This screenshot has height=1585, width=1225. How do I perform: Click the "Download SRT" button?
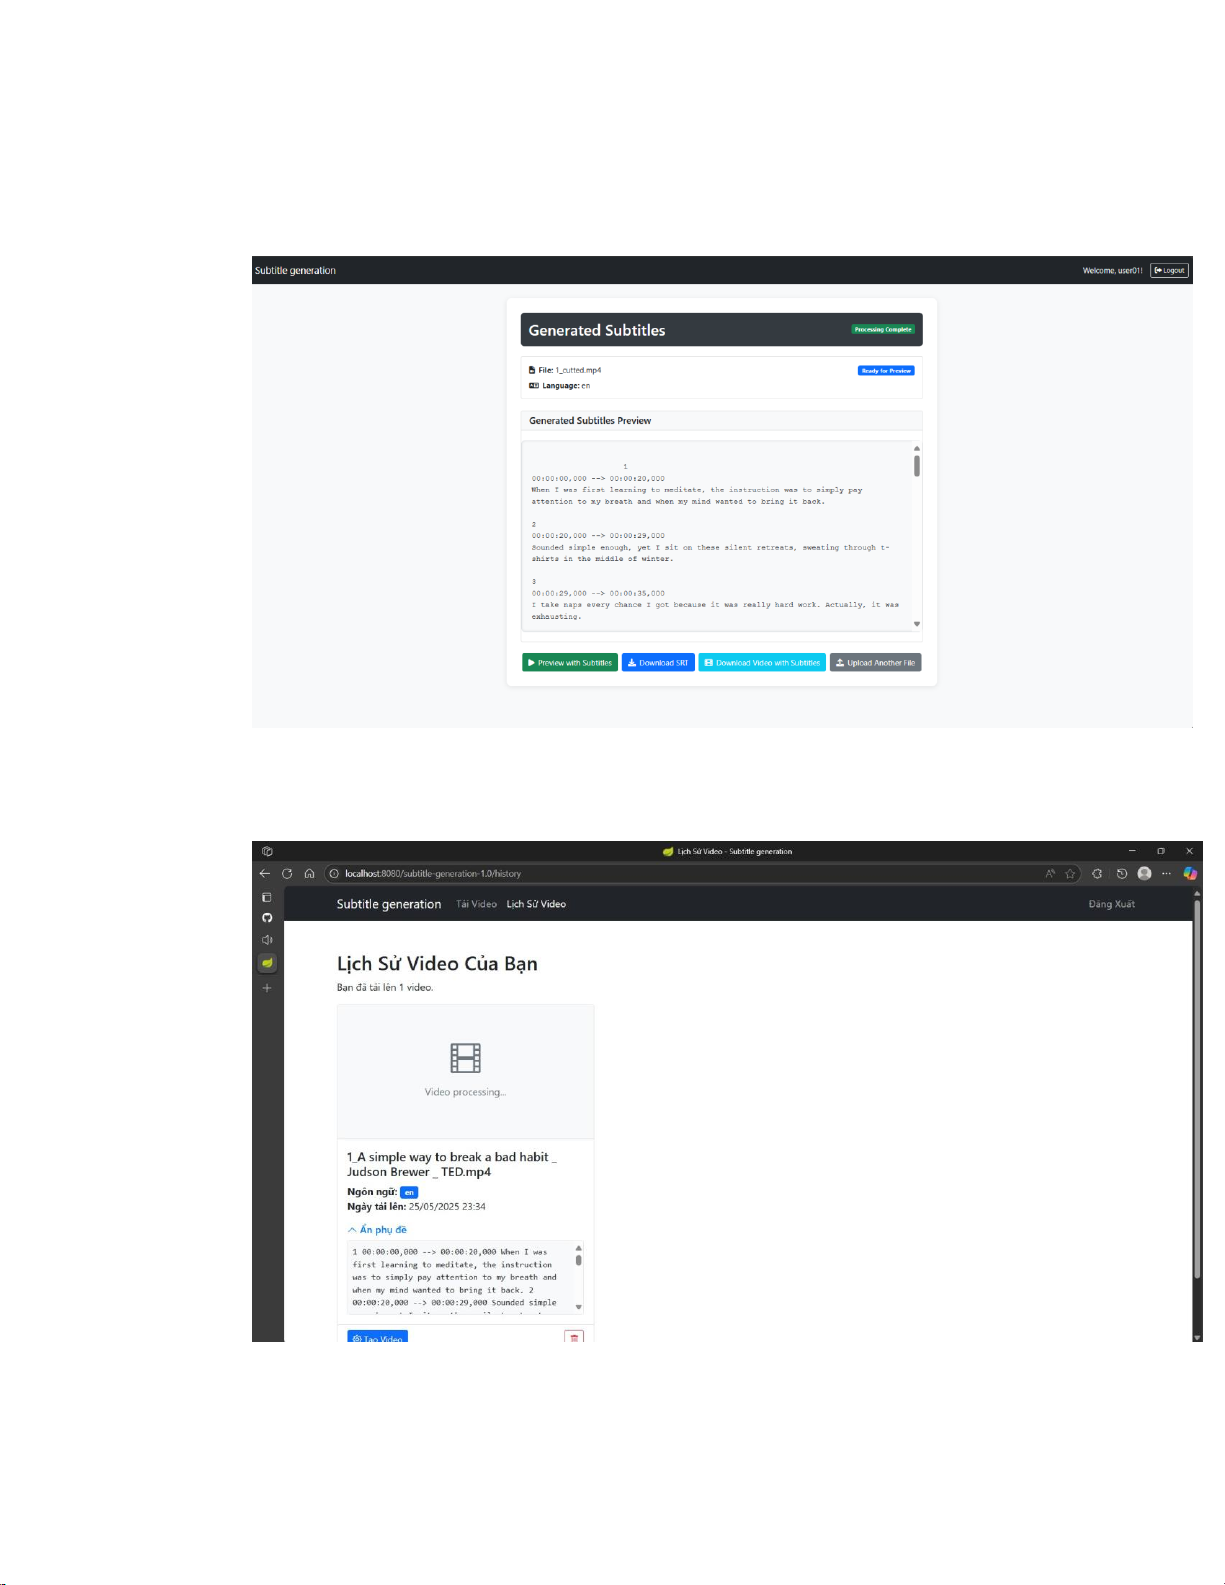658,663
